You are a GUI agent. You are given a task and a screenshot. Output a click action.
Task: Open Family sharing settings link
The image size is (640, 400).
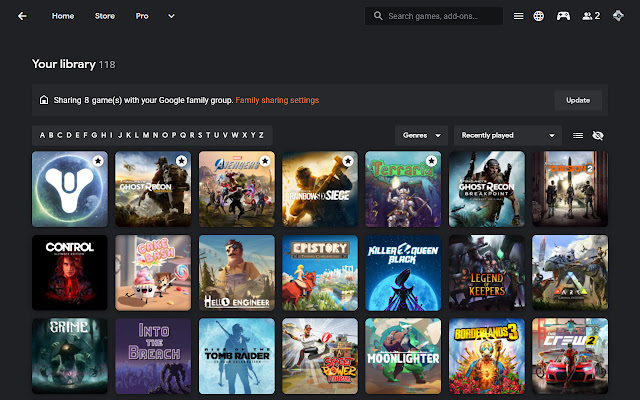277,100
